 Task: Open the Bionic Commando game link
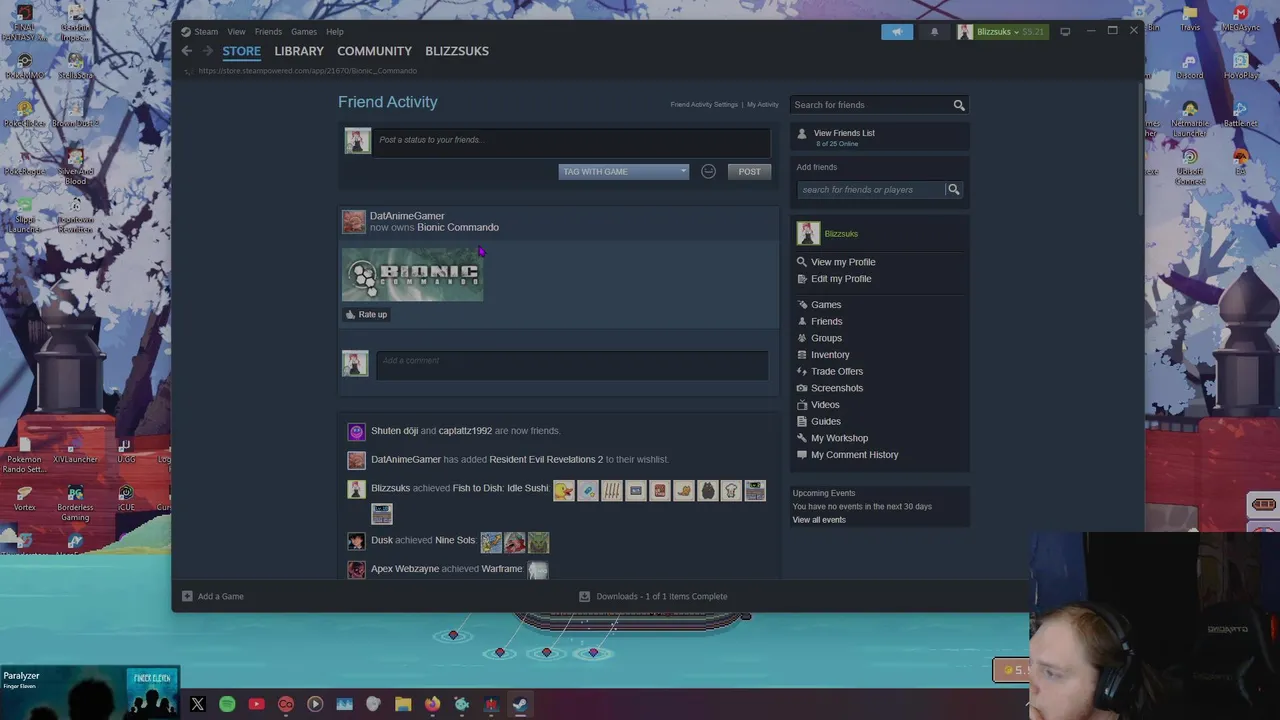click(458, 227)
